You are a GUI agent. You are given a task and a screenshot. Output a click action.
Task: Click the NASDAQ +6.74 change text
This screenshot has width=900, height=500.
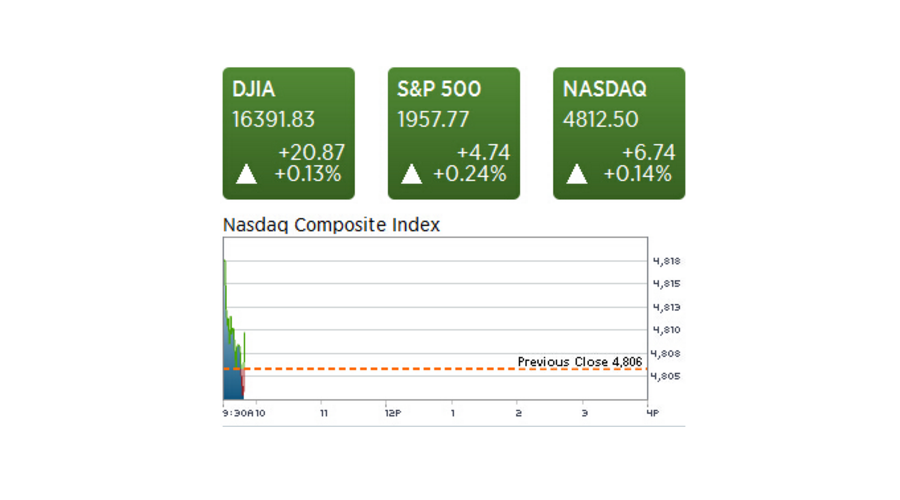pos(649,153)
